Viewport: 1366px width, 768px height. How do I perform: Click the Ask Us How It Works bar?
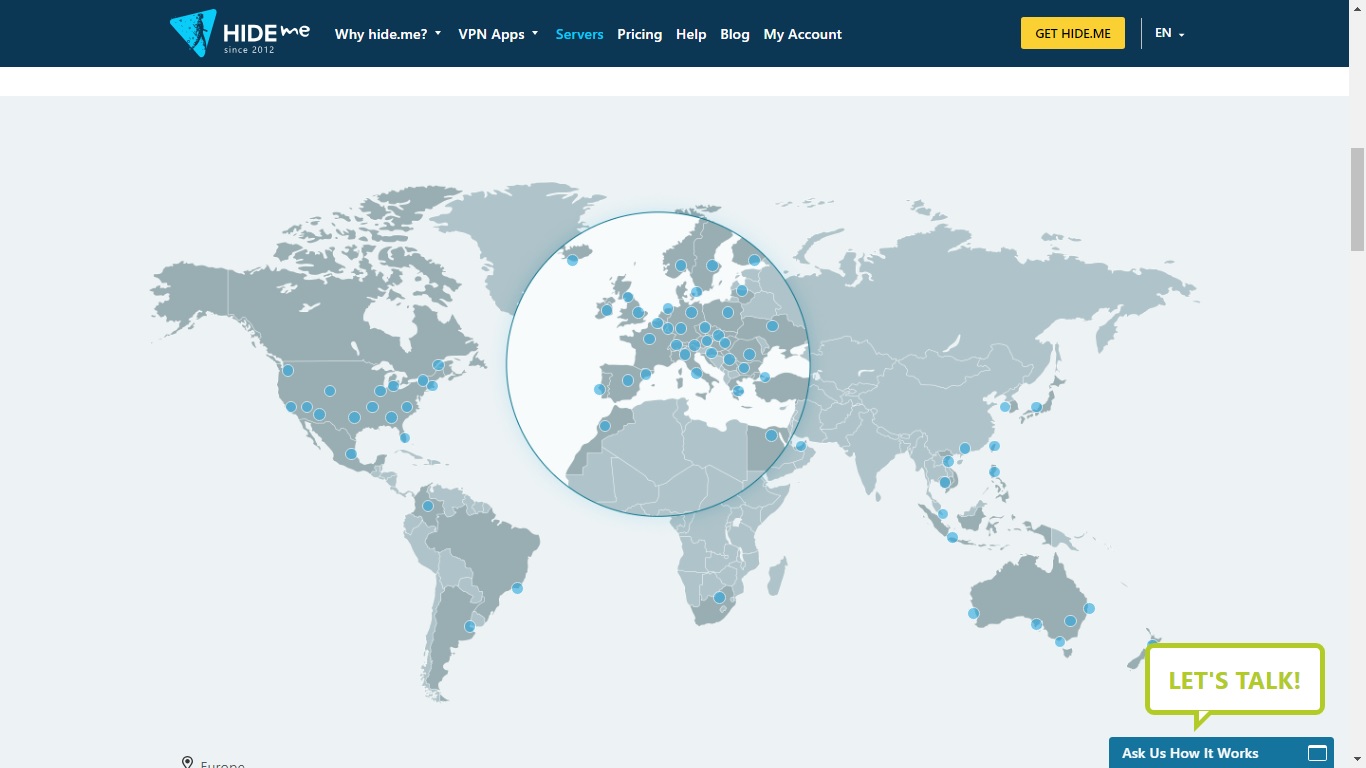click(1190, 753)
